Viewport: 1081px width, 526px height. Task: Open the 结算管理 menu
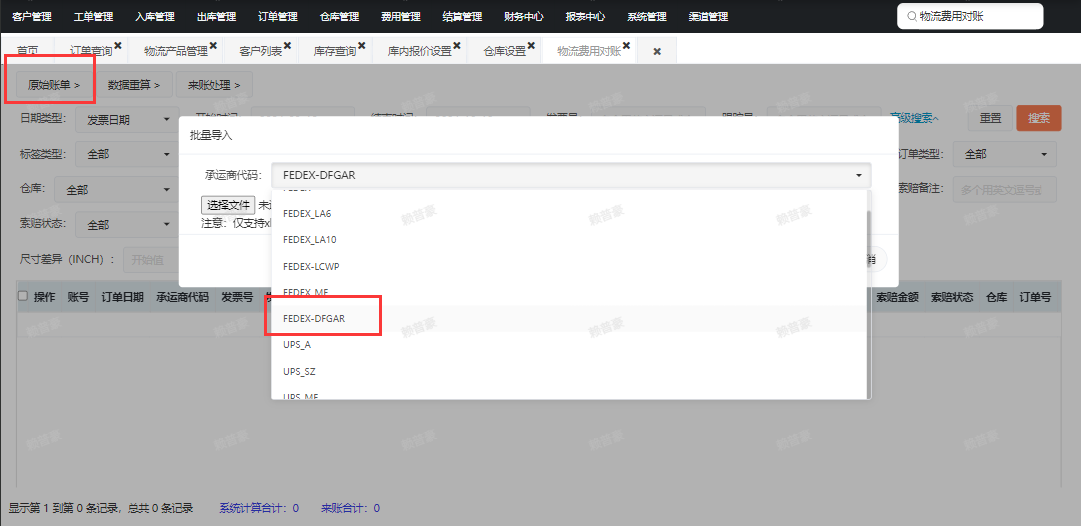click(463, 17)
